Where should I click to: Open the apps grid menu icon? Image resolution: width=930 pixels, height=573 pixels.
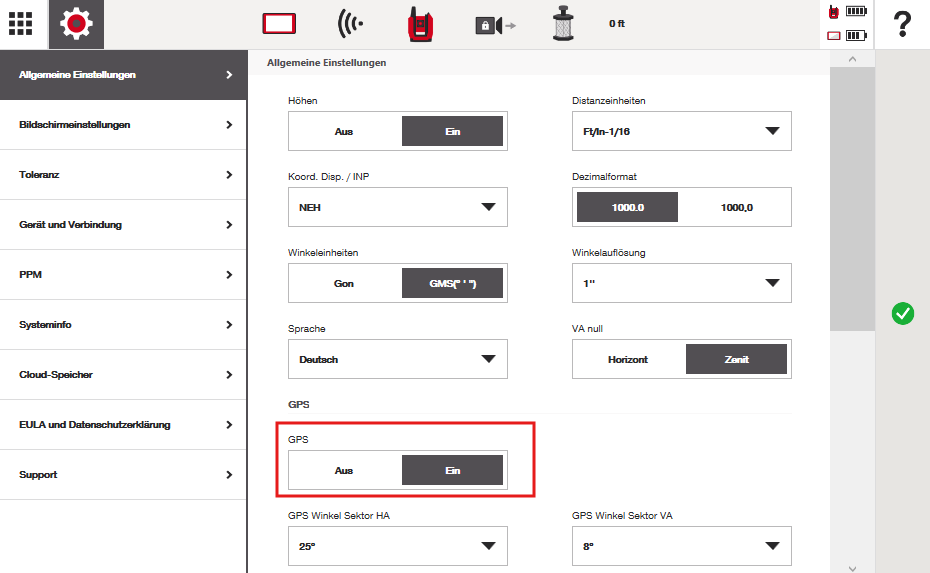pyautogui.click(x=20, y=24)
